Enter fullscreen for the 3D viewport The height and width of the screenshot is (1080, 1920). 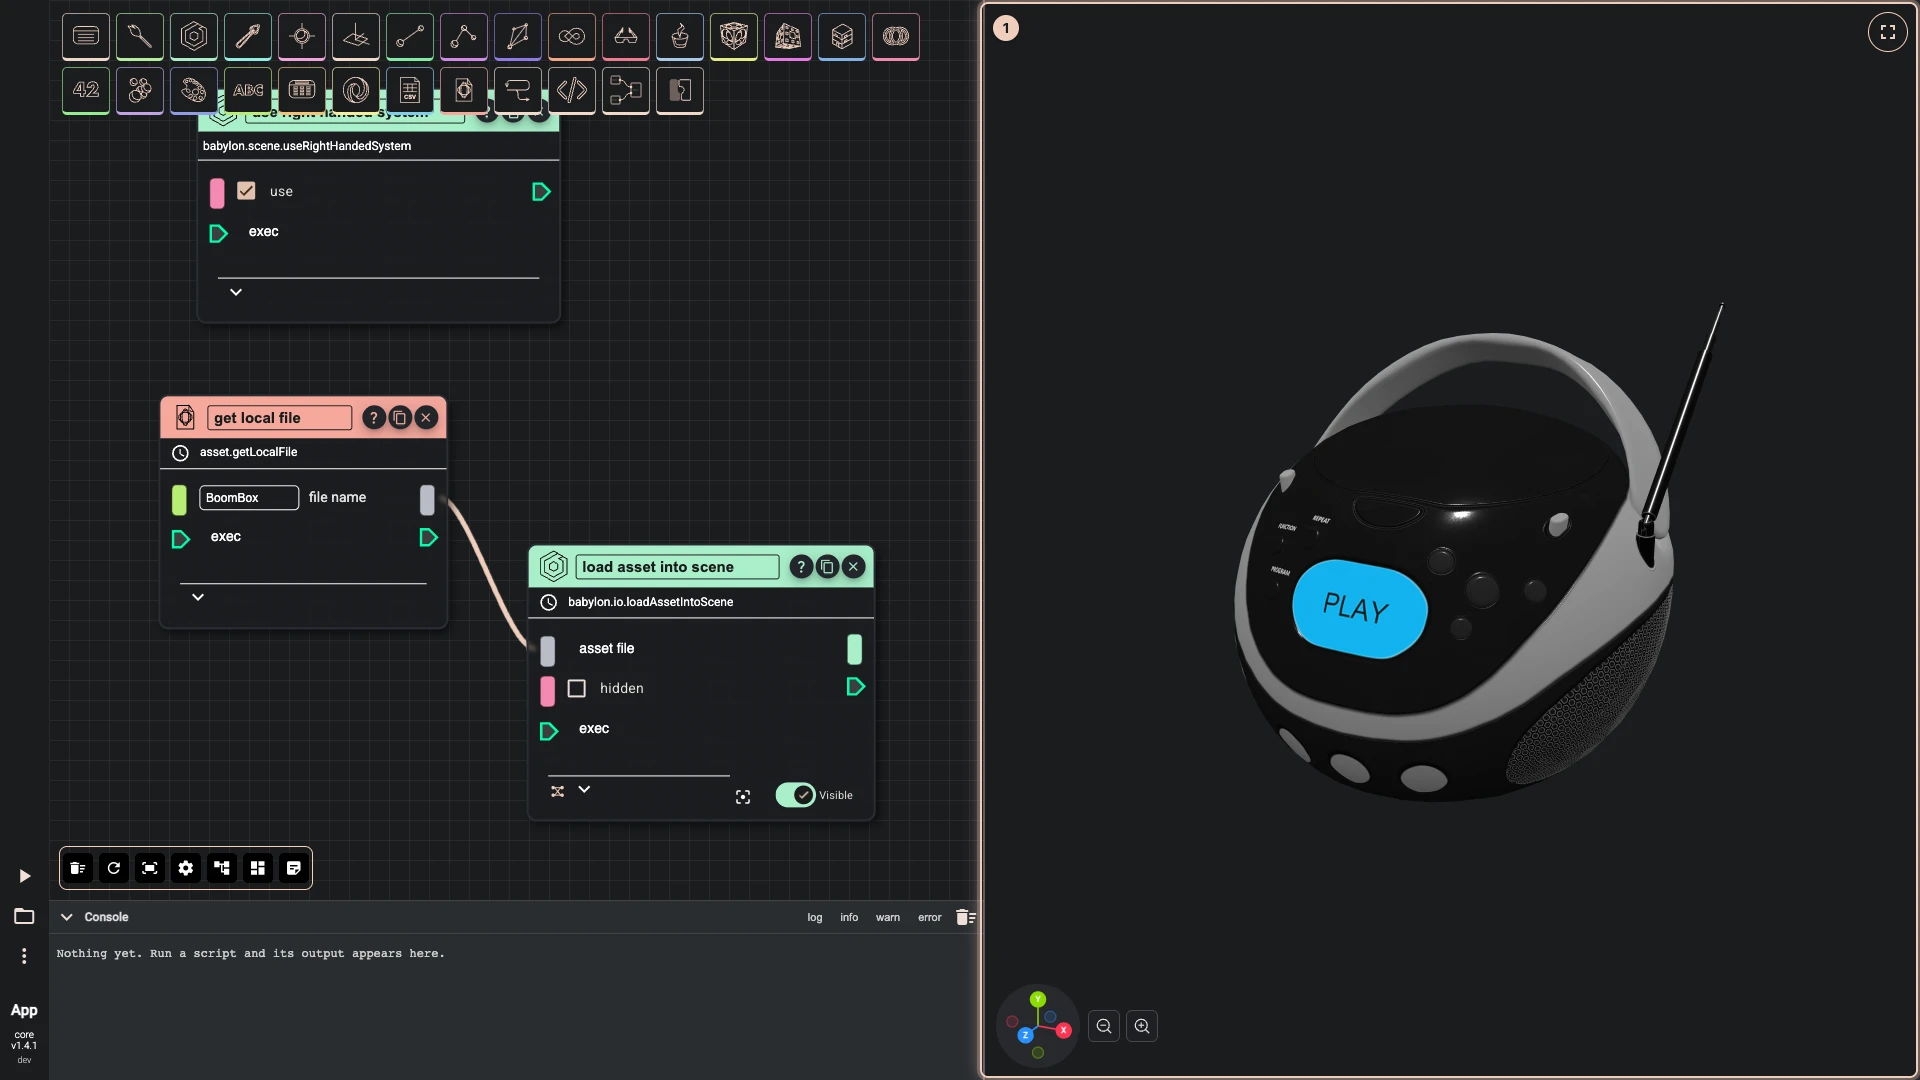(1888, 32)
